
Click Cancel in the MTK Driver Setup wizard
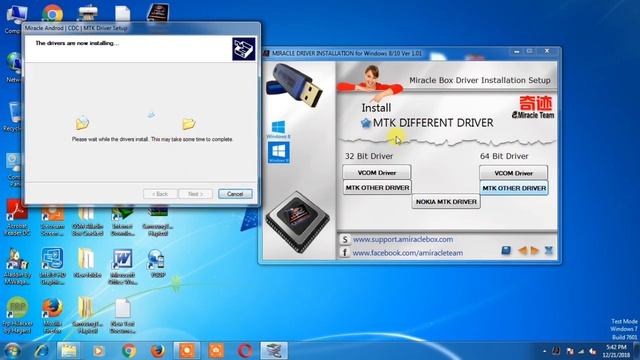[x=235, y=194]
